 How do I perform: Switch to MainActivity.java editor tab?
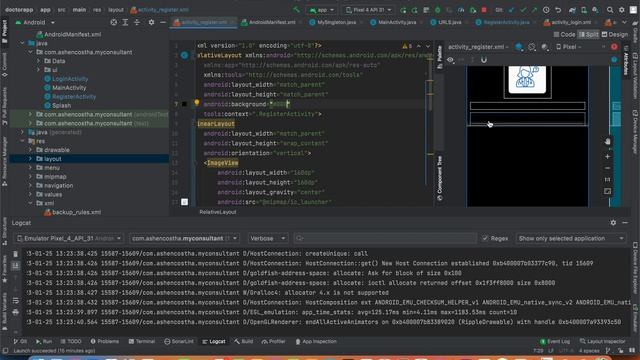click(x=393, y=22)
